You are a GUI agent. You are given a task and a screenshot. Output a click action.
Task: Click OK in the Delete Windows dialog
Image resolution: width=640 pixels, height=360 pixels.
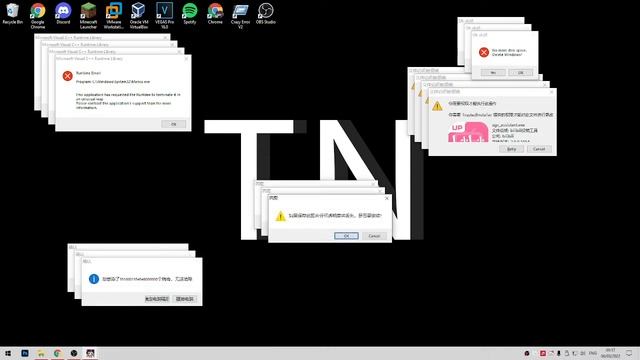521,73
